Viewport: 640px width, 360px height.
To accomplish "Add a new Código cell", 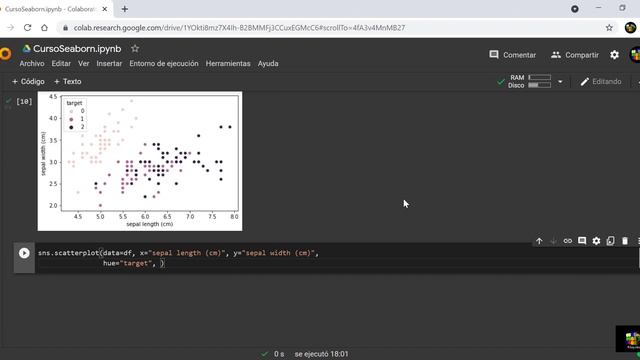I will (28, 82).
